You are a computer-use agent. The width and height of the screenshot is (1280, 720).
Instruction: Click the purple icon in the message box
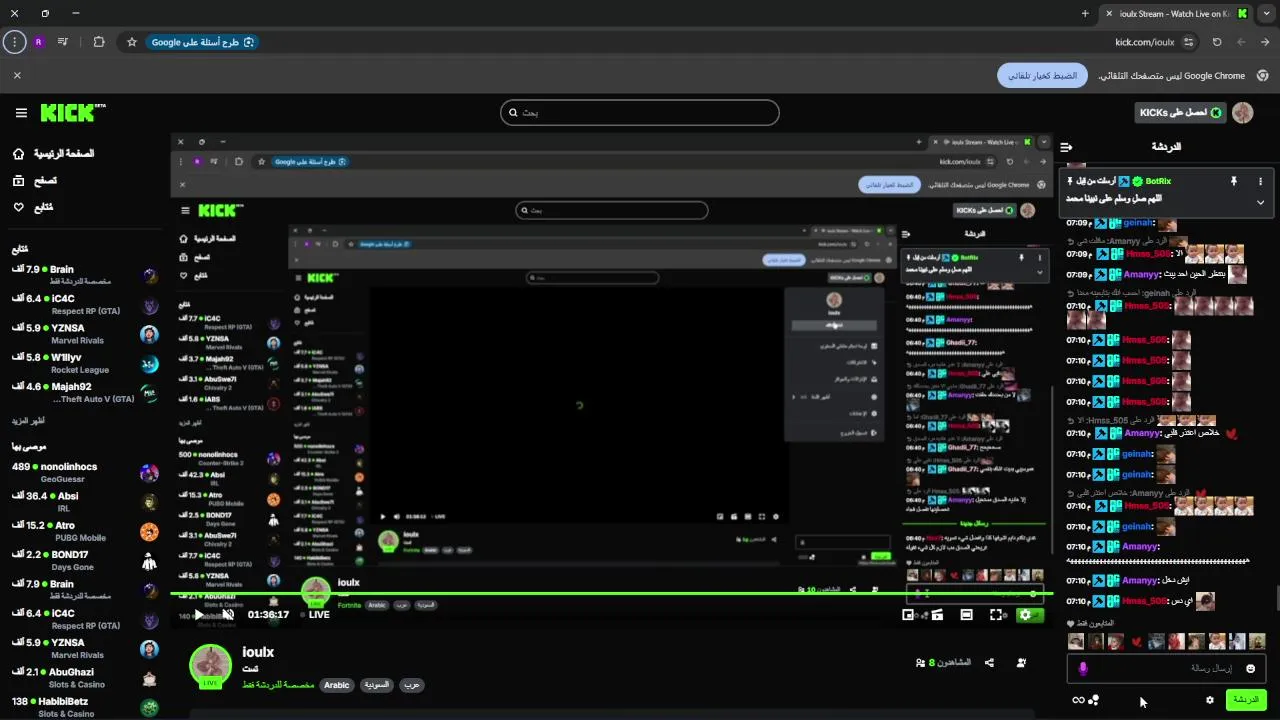click(x=1082, y=668)
